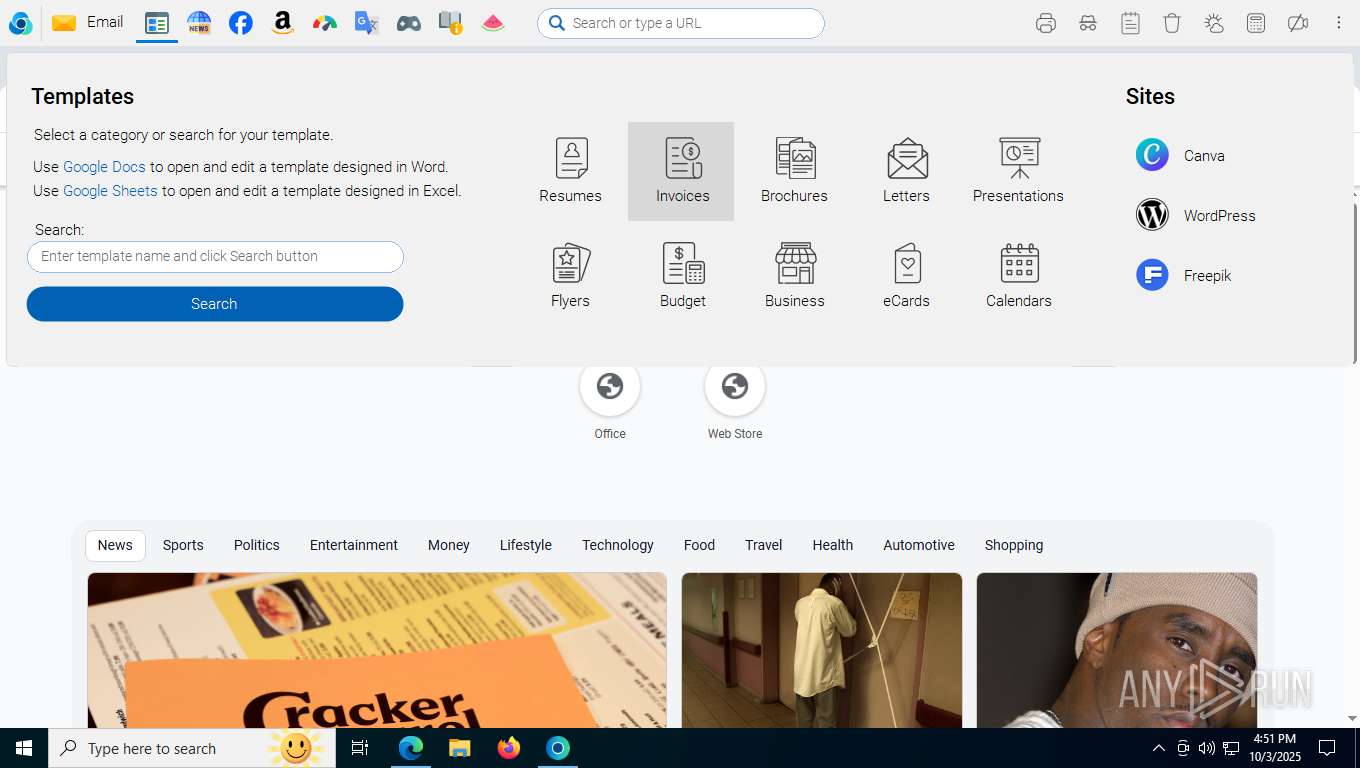The image size is (1360, 768).
Task: Switch to the Money tab
Action: click(x=449, y=545)
